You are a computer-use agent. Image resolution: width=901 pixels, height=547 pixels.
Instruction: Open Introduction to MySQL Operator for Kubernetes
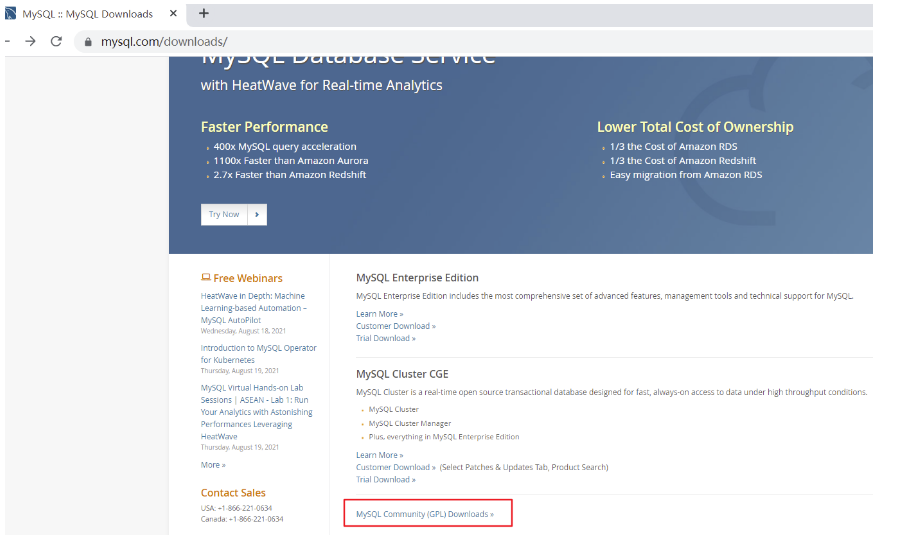(x=259, y=354)
